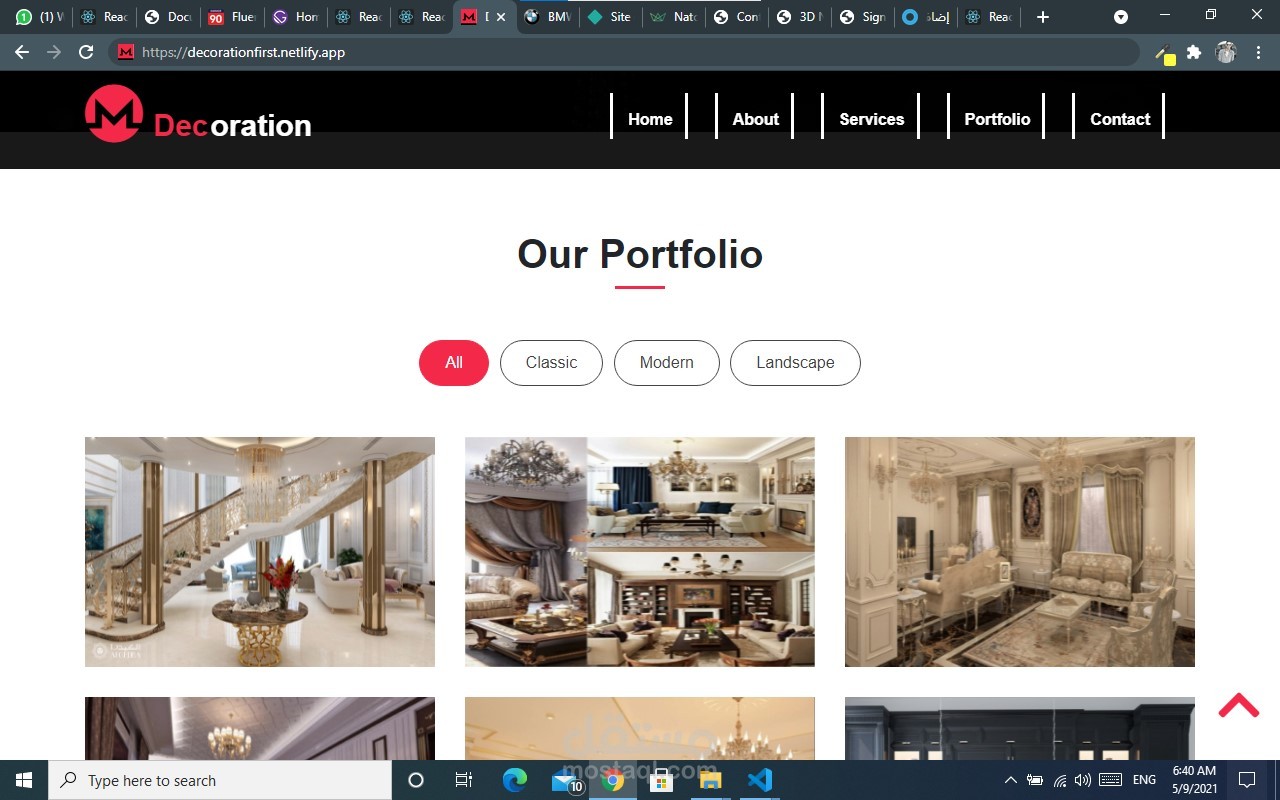Click the volume speaker tray icon
This screenshot has height=800, width=1280.
point(1083,780)
